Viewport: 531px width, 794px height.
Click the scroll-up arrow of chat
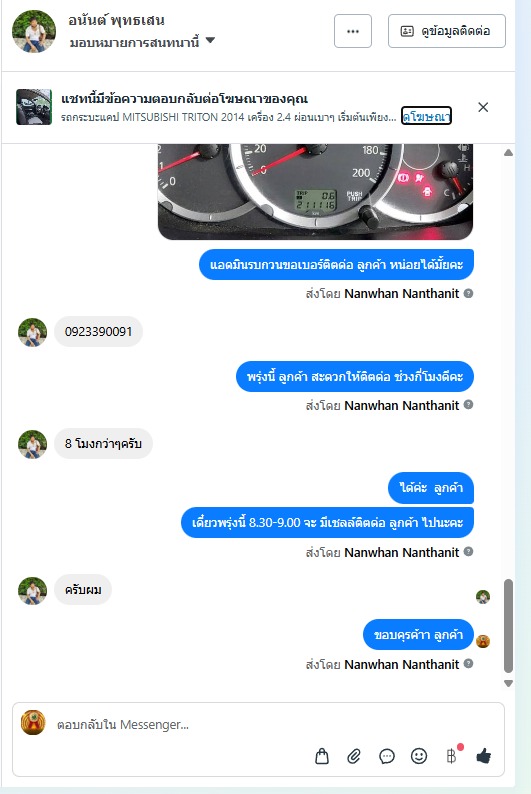509,152
